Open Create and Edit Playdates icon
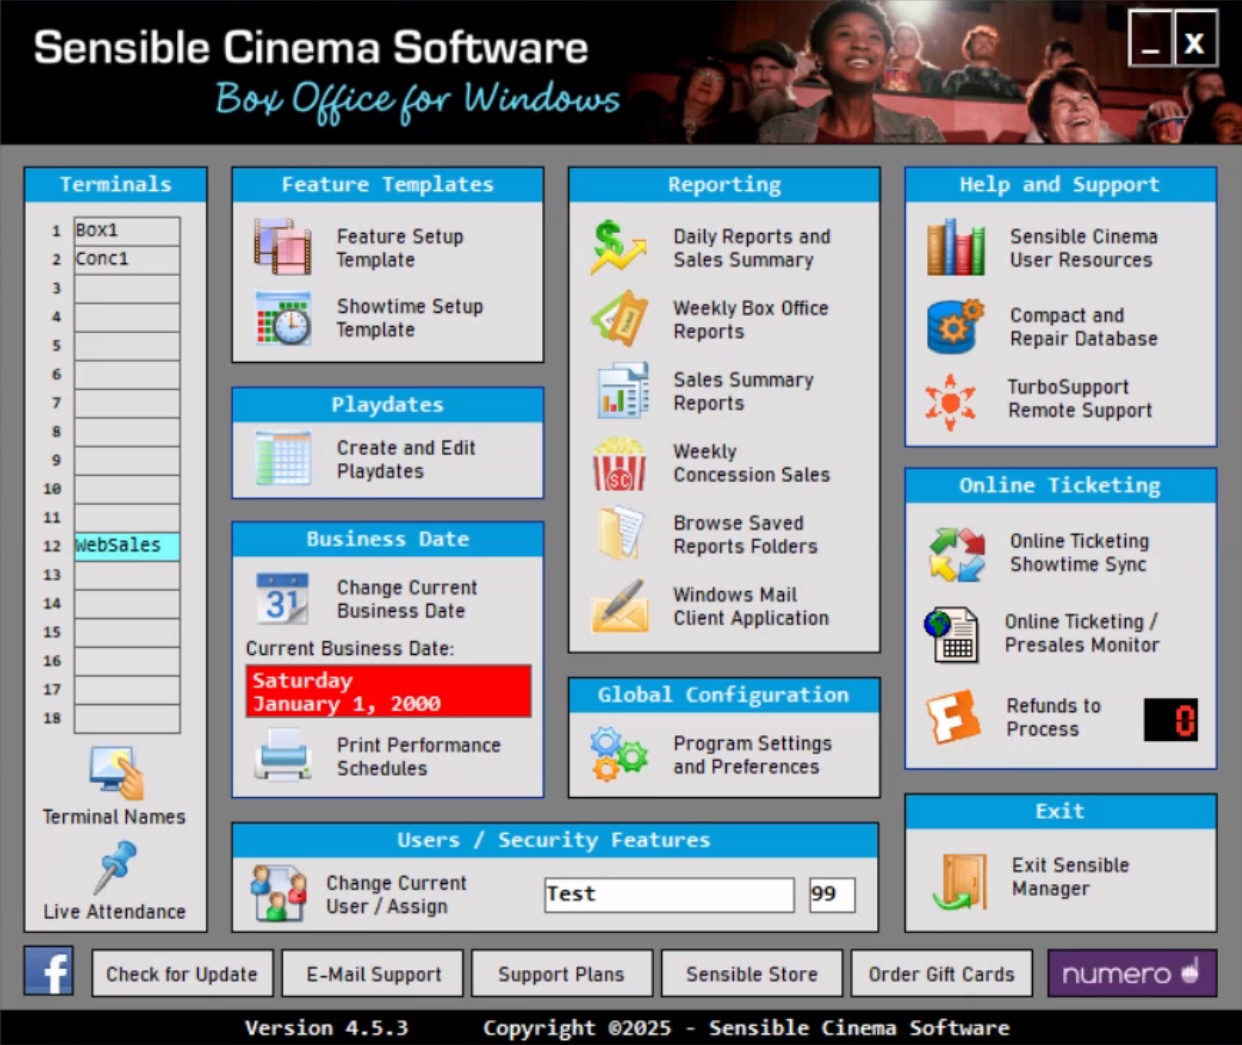Image resolution: width=1242 pixels, height=1045 pixels. pos(282,459)
